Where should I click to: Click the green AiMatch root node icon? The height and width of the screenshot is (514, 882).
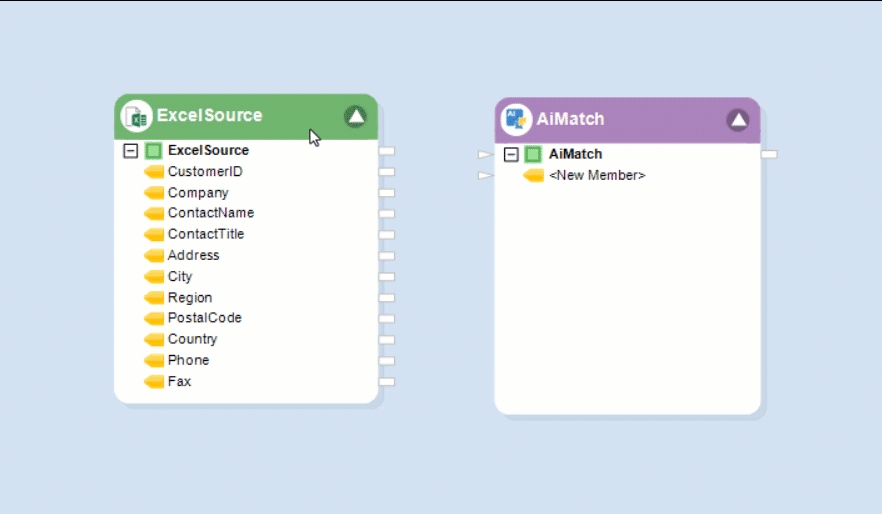tap(534, 155)
